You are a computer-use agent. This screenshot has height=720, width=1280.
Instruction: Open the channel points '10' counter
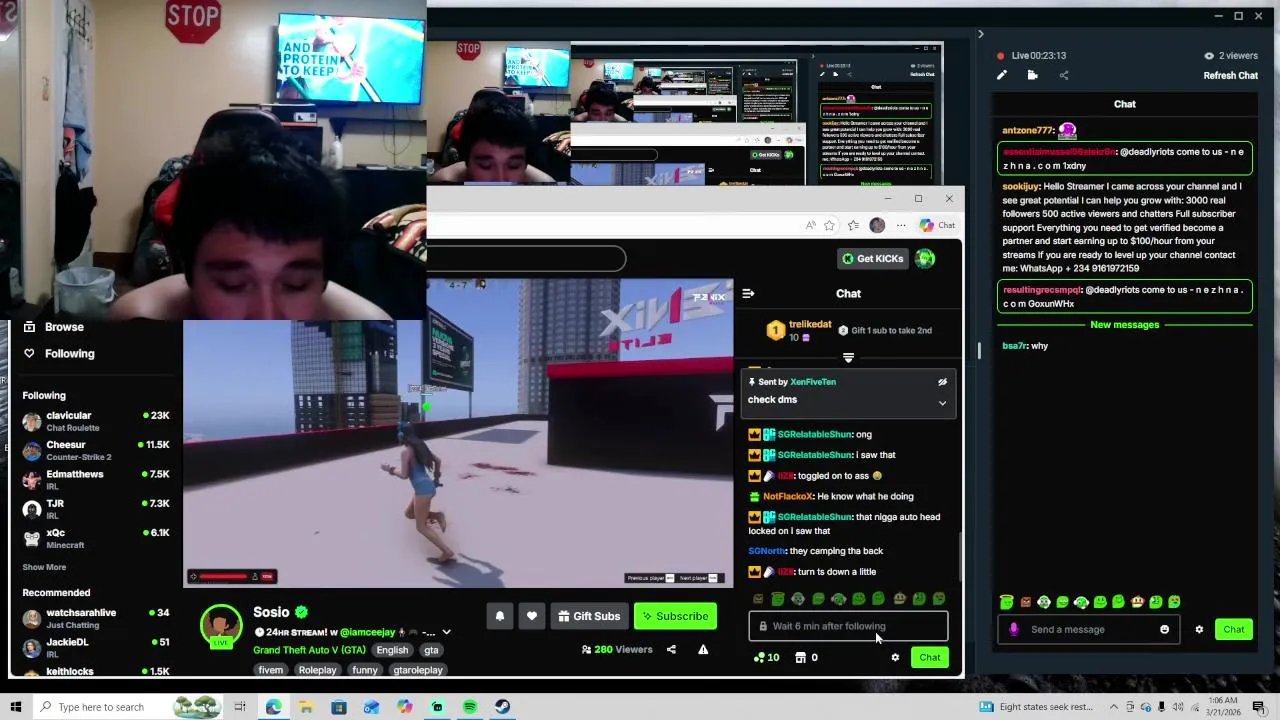766,658
